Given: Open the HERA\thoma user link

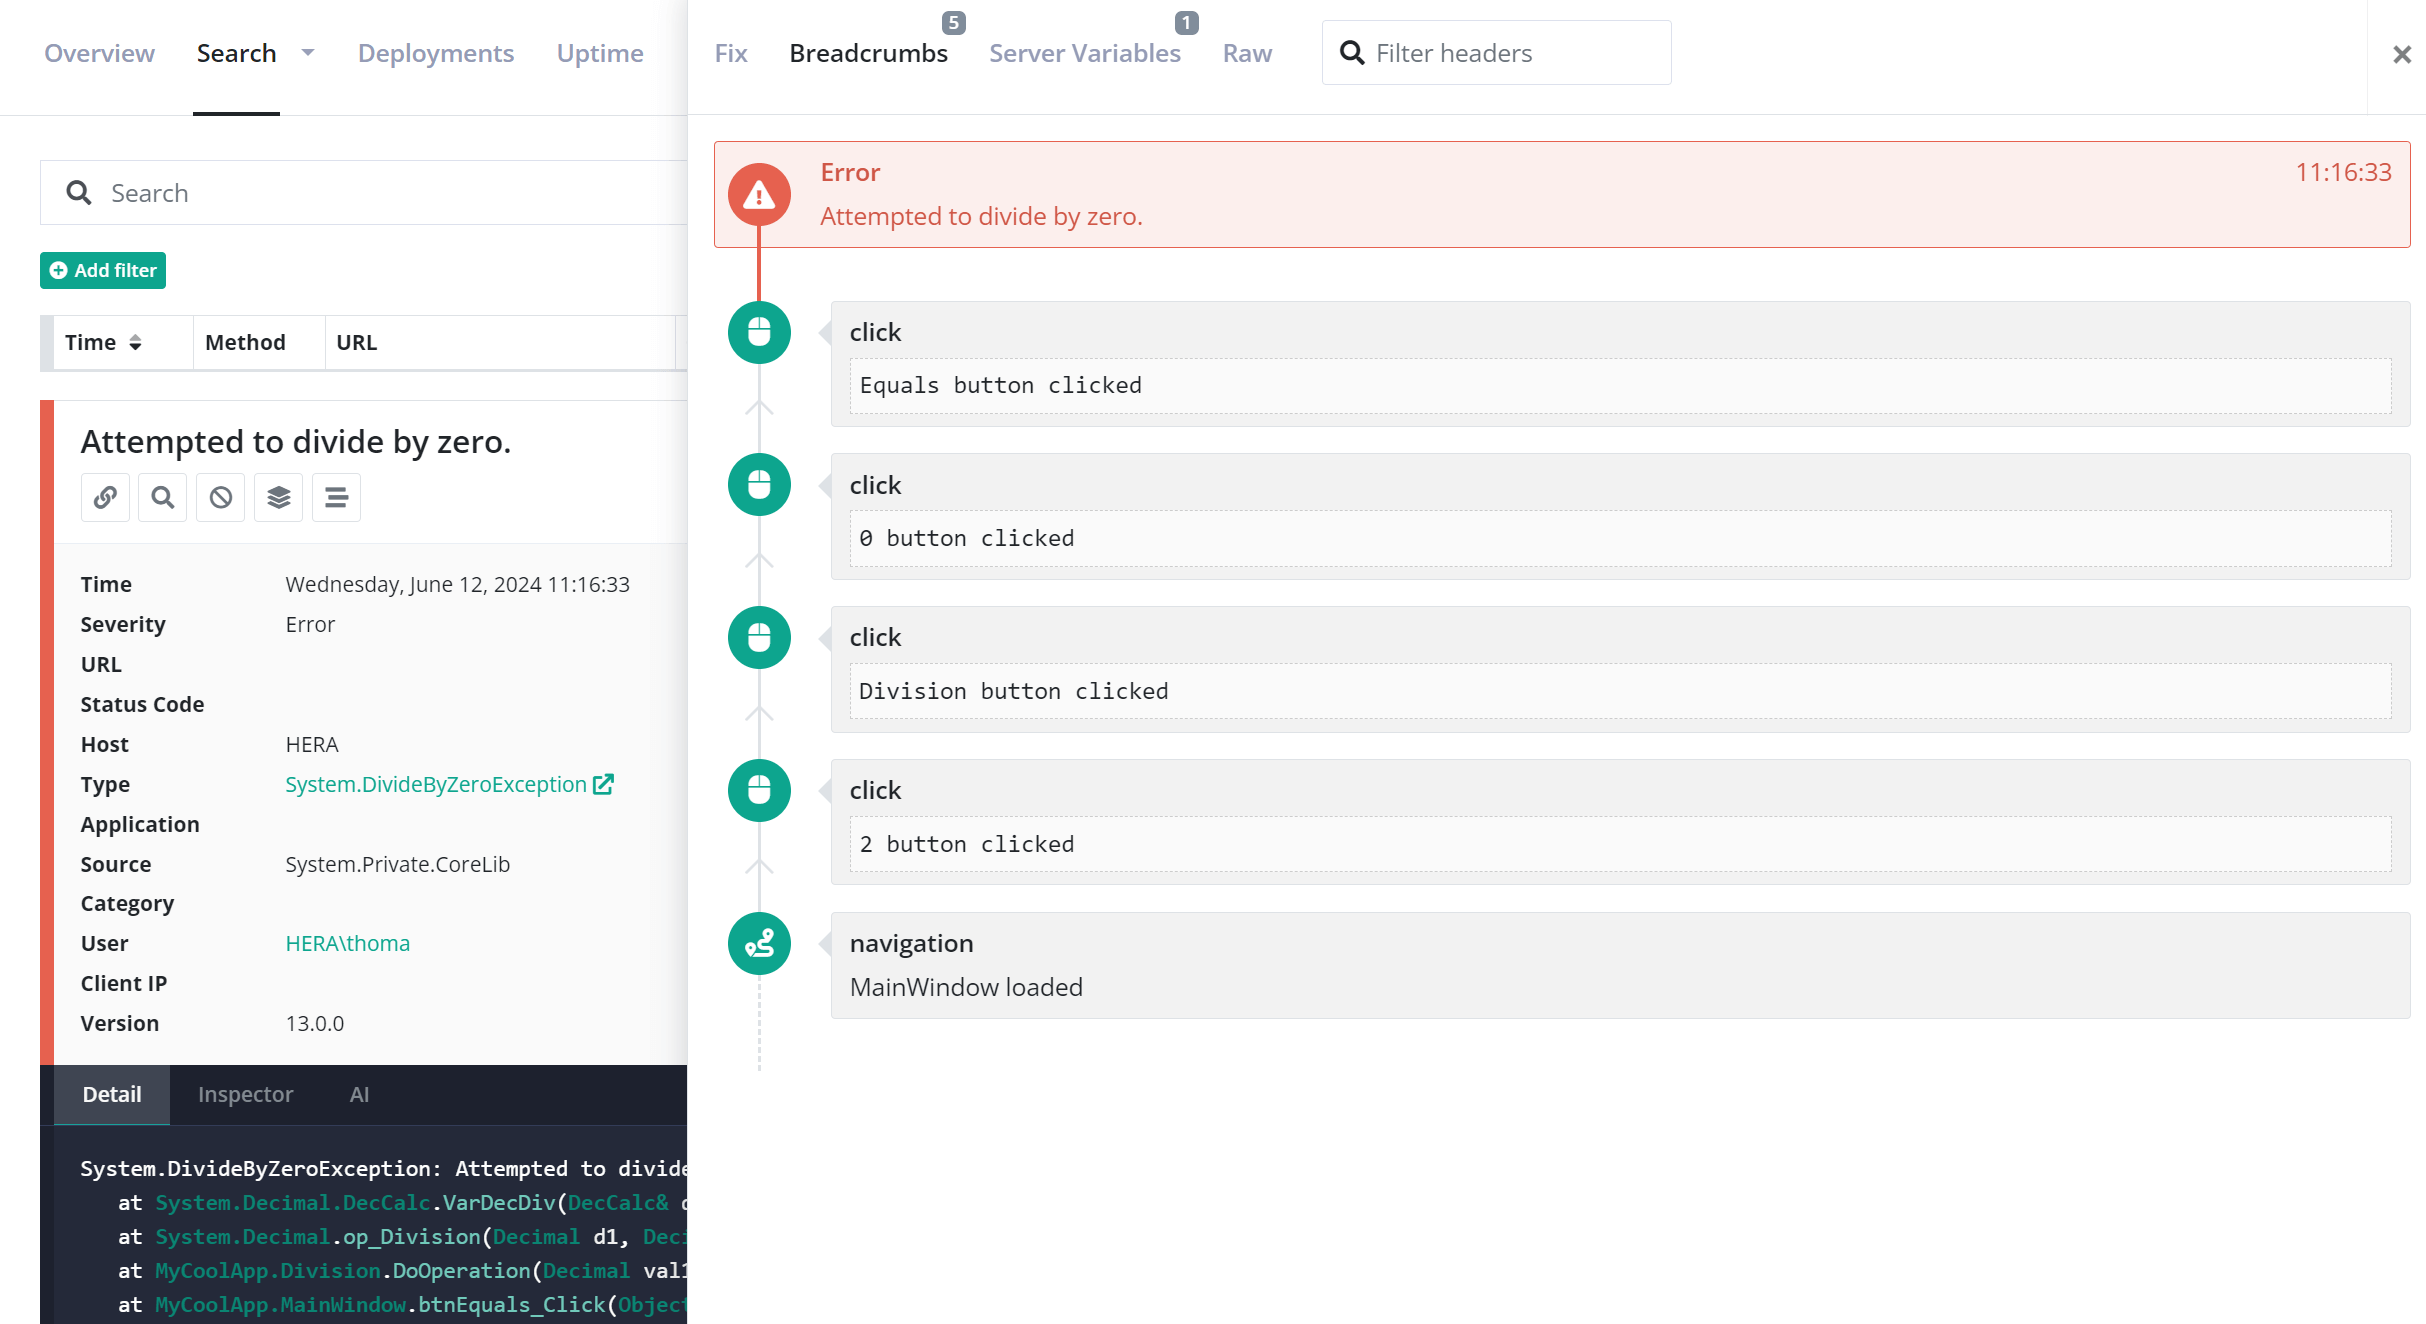Looking at the screenshot, I should 347,943.
